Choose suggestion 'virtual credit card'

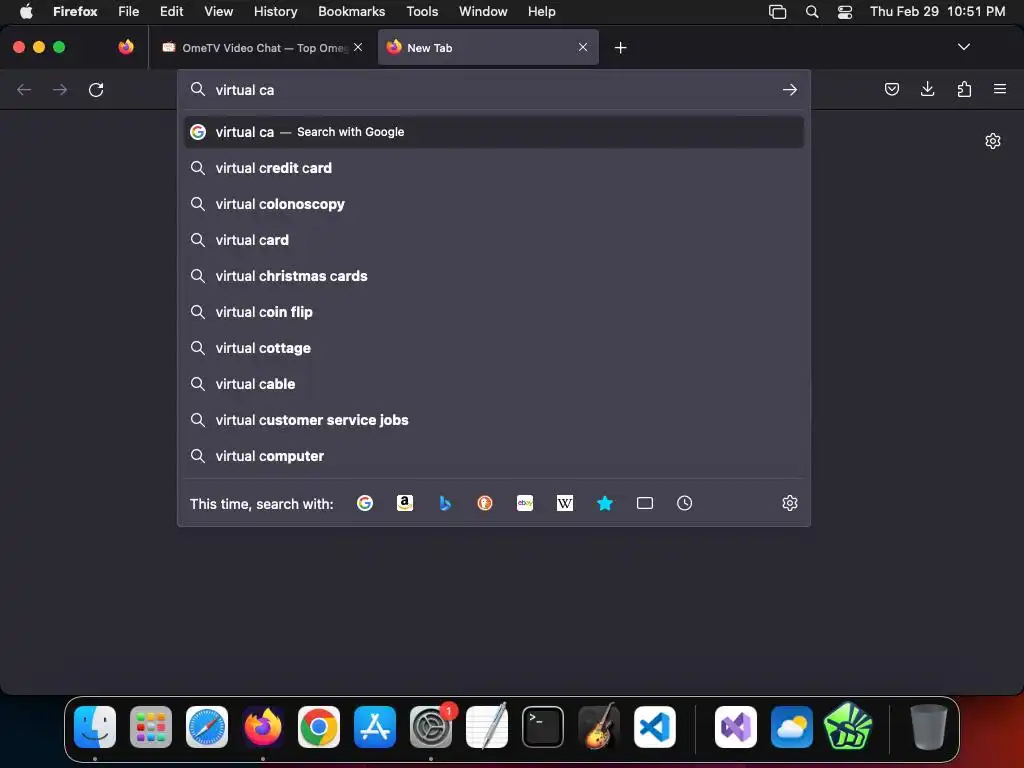coord(494,168)
